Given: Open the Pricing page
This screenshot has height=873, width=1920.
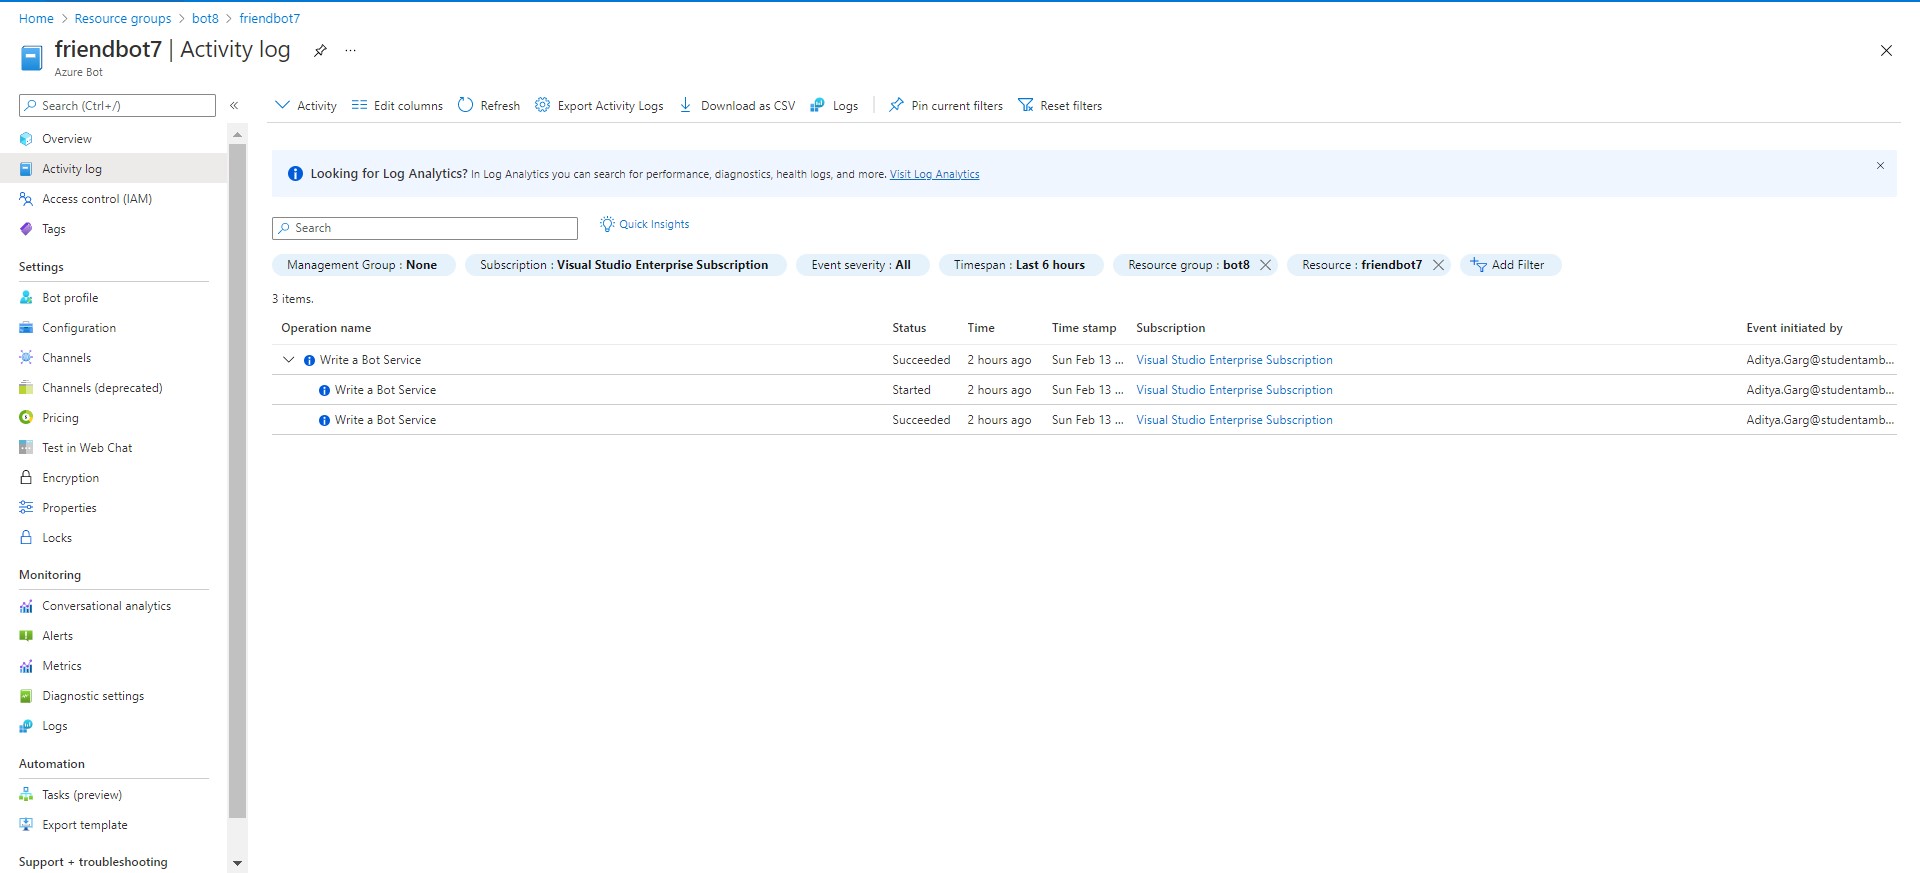Looking at the screenshot, I should pos(114,418).
